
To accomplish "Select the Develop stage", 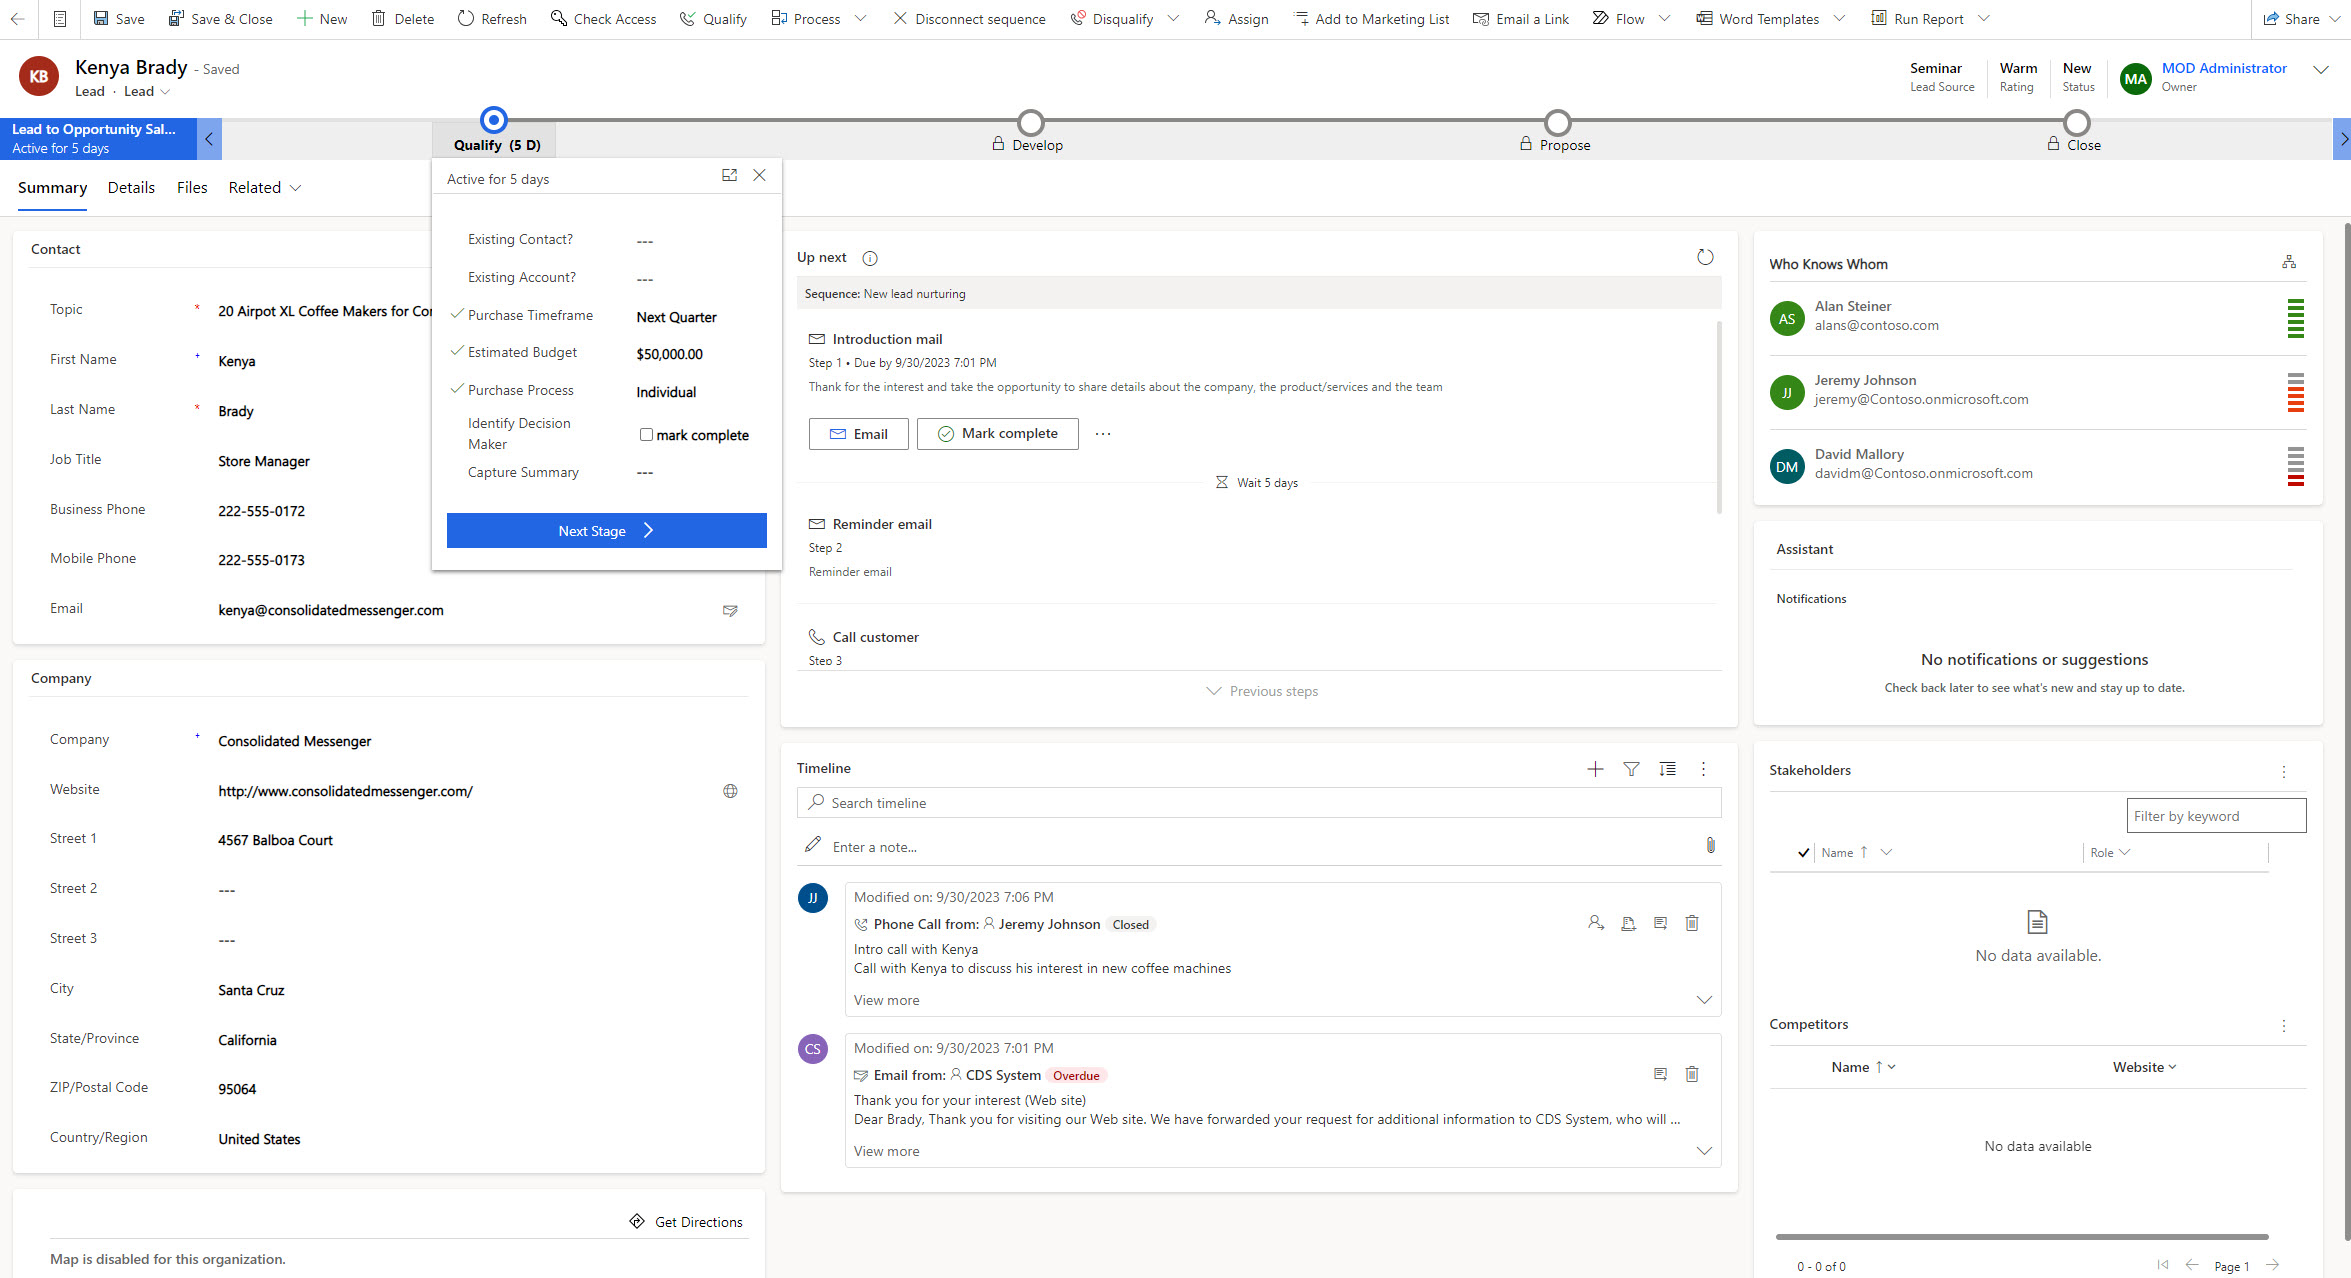I will (x=1030, y=122).
